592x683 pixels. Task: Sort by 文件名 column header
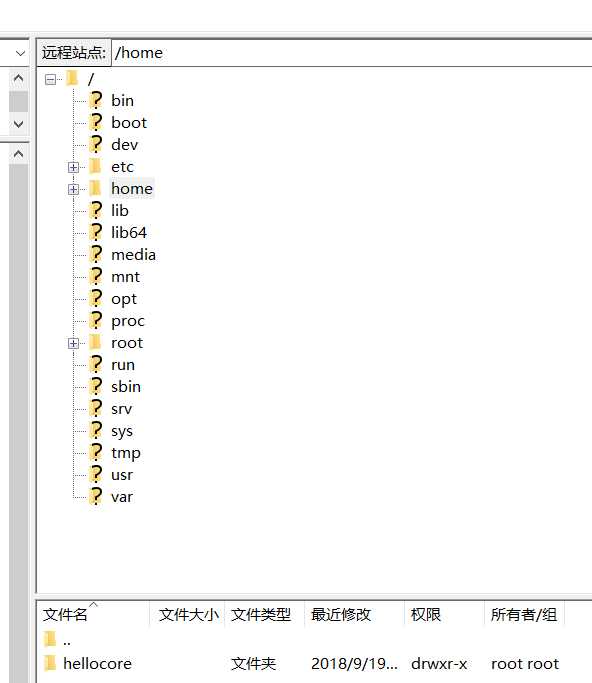[93, 614]
